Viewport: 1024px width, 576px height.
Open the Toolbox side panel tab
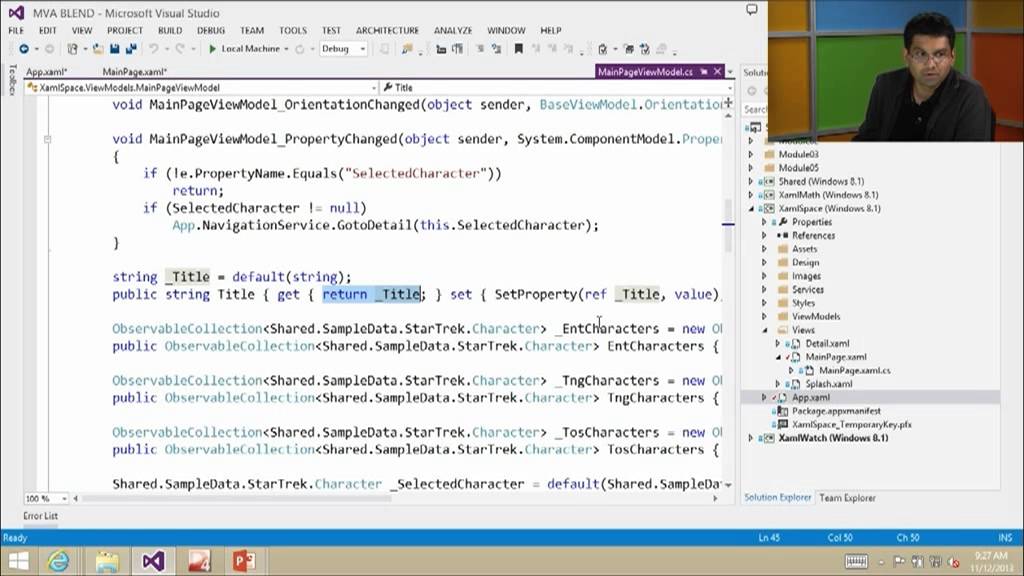[x=11, y=80]
